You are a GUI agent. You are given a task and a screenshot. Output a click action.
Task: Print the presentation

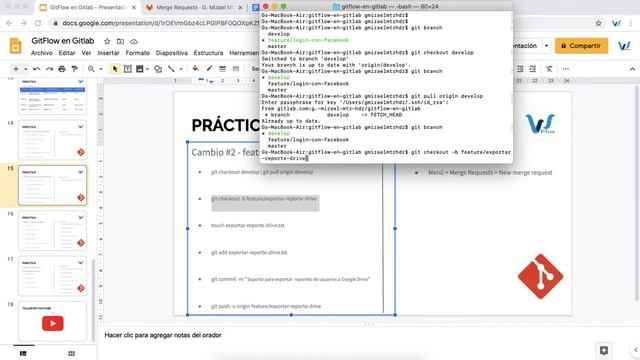(x=62, y=69)
